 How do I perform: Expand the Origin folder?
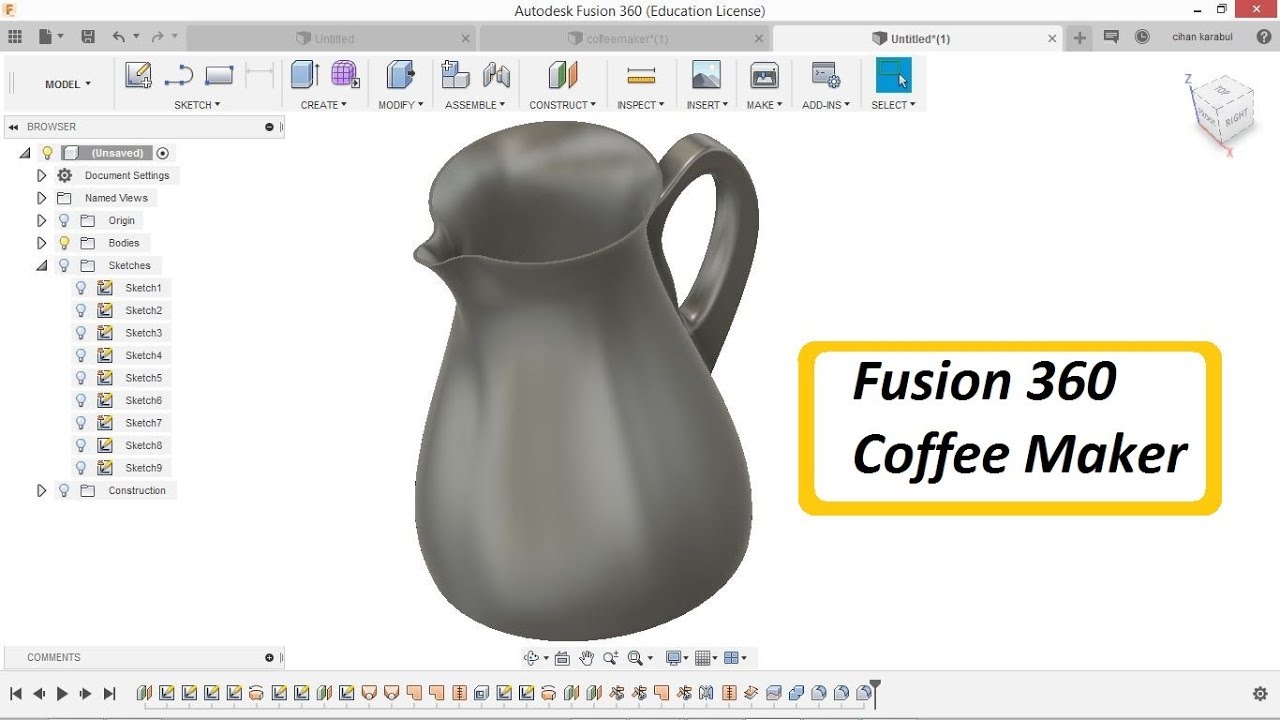point(41,220)
